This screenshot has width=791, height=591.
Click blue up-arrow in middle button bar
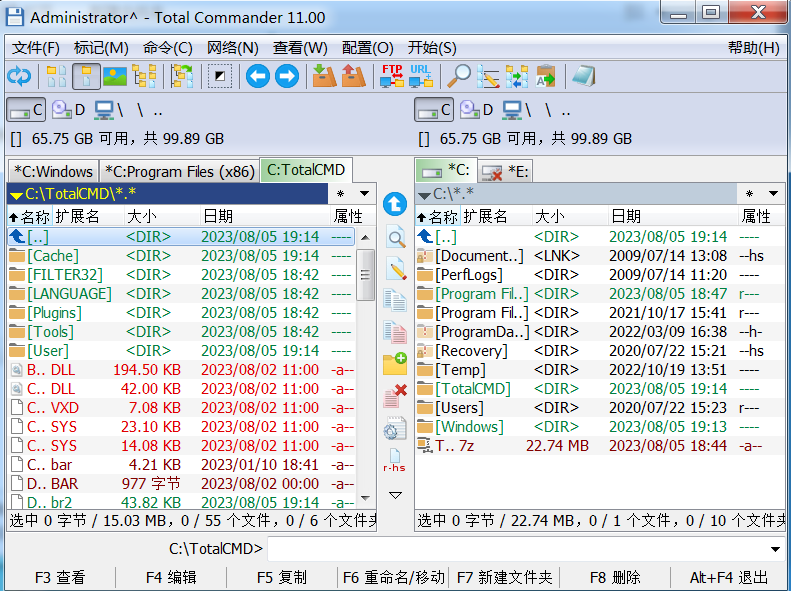tap(395, 204)
